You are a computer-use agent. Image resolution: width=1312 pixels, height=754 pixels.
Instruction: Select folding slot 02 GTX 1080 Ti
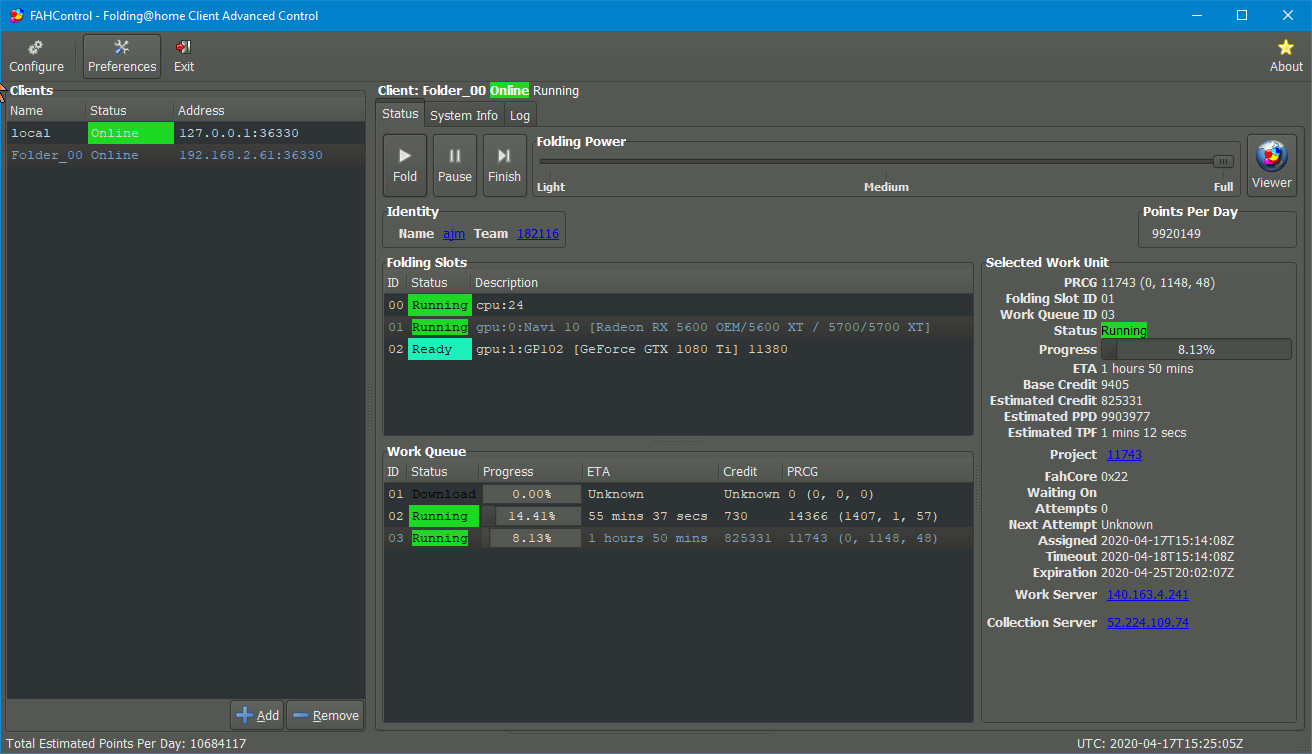click(678, 349)
